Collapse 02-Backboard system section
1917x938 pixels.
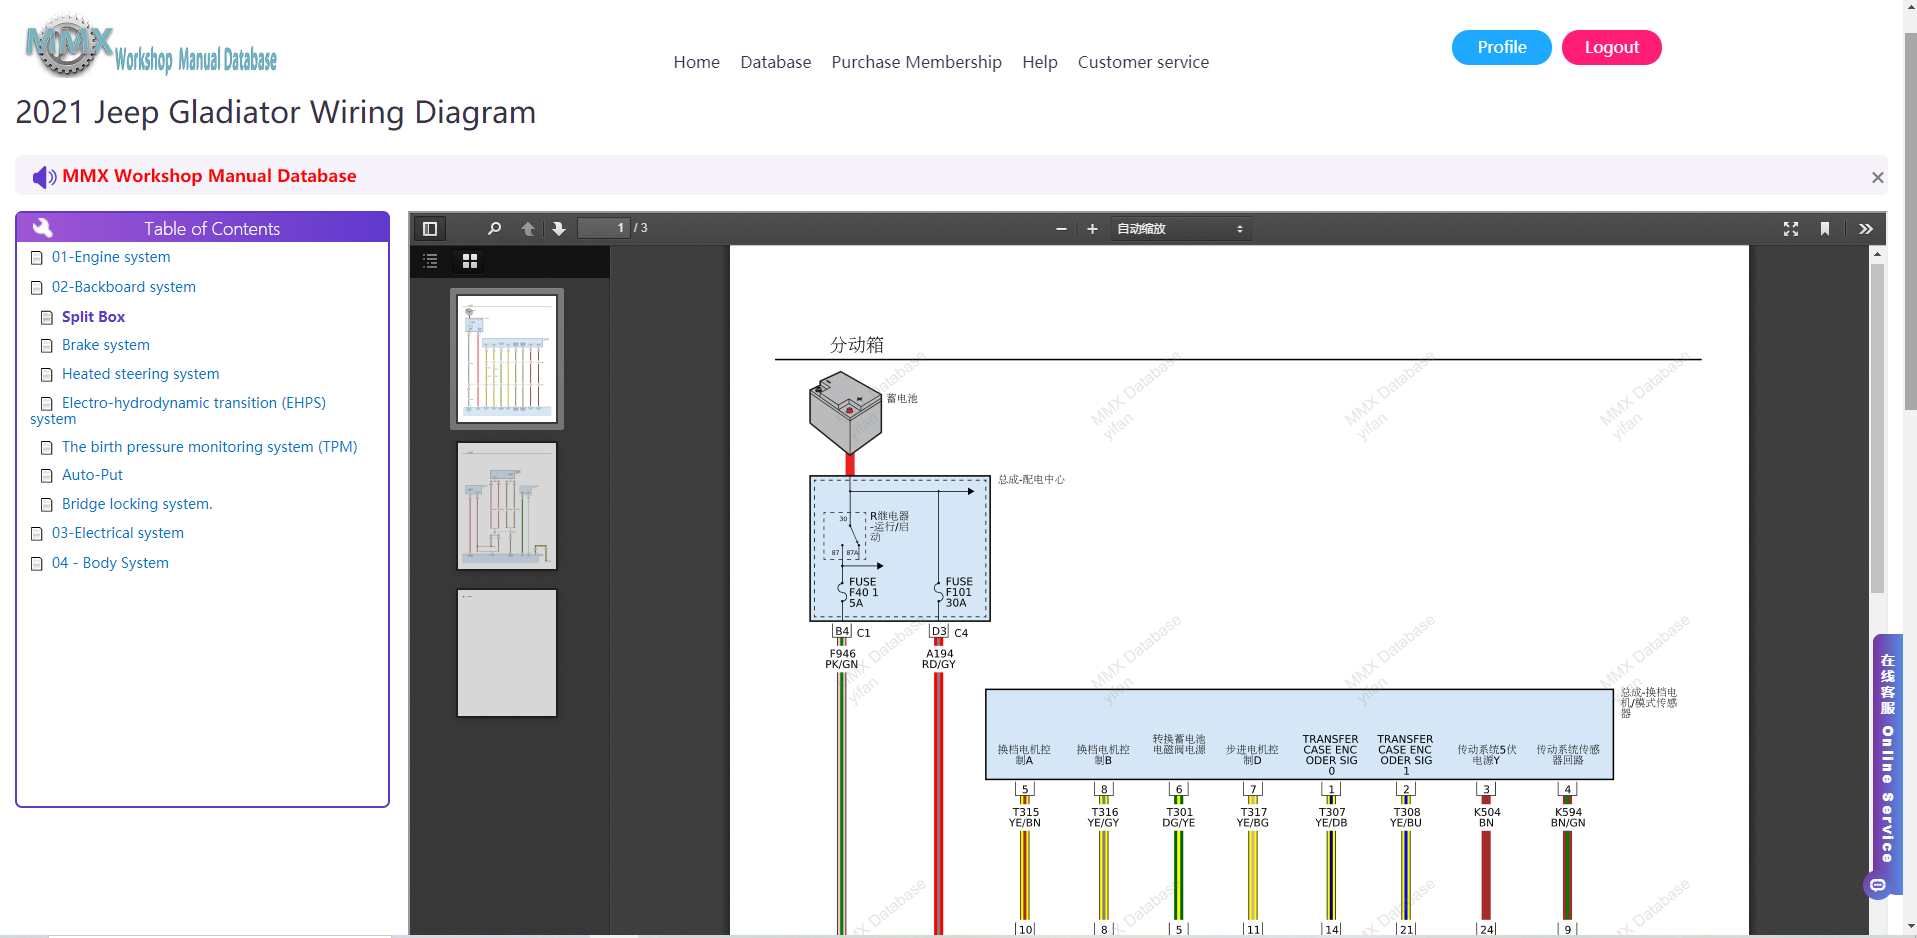click(124, 287)
